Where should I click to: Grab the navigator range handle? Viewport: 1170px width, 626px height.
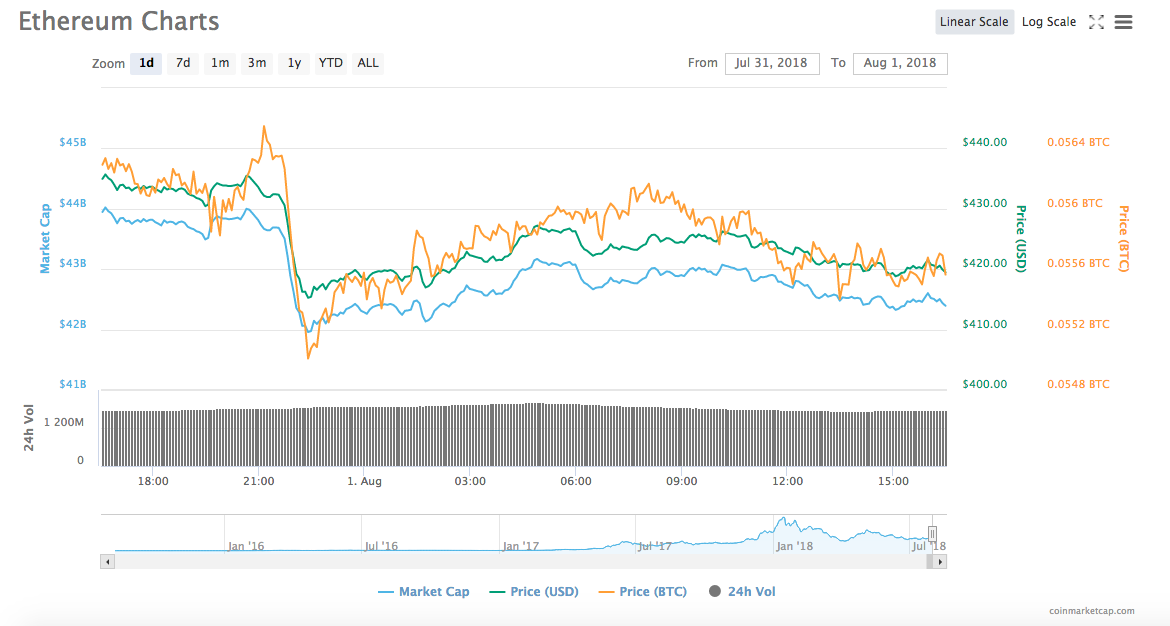point(932,533)
